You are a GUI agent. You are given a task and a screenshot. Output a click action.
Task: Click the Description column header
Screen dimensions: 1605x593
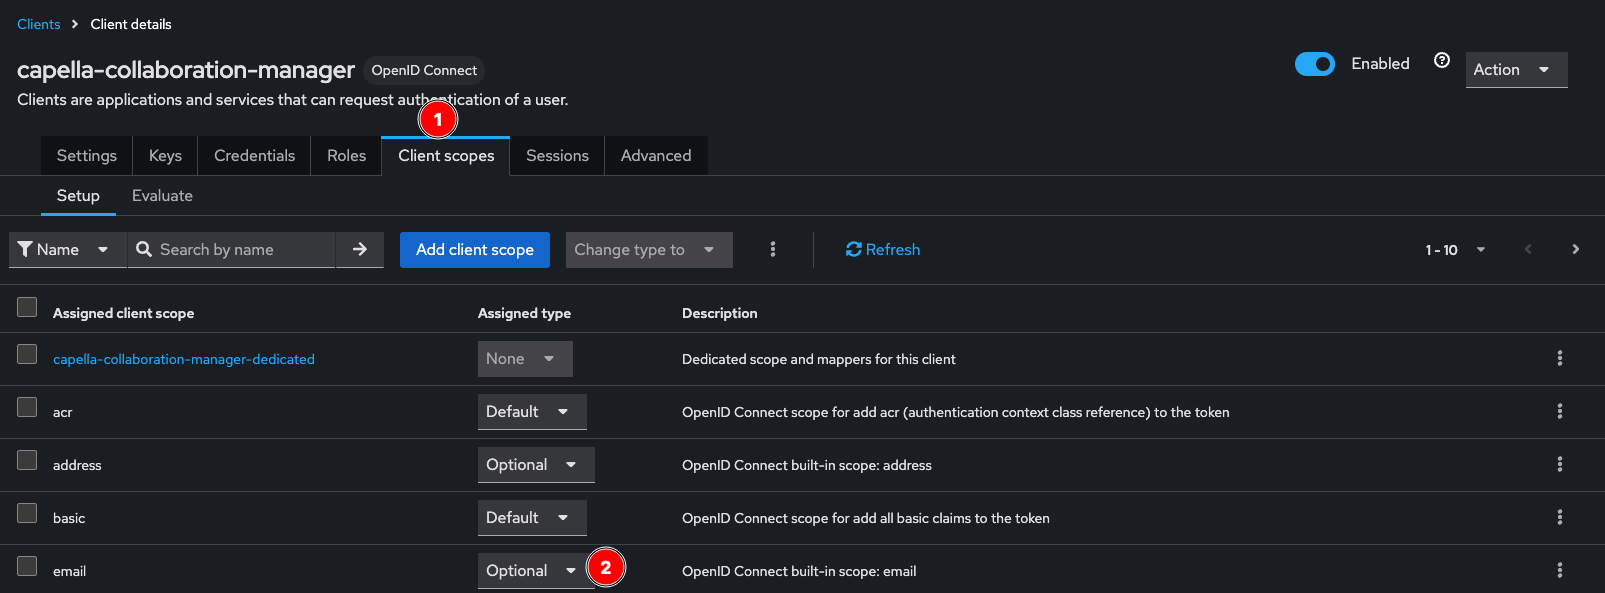(x=719, y=313)
